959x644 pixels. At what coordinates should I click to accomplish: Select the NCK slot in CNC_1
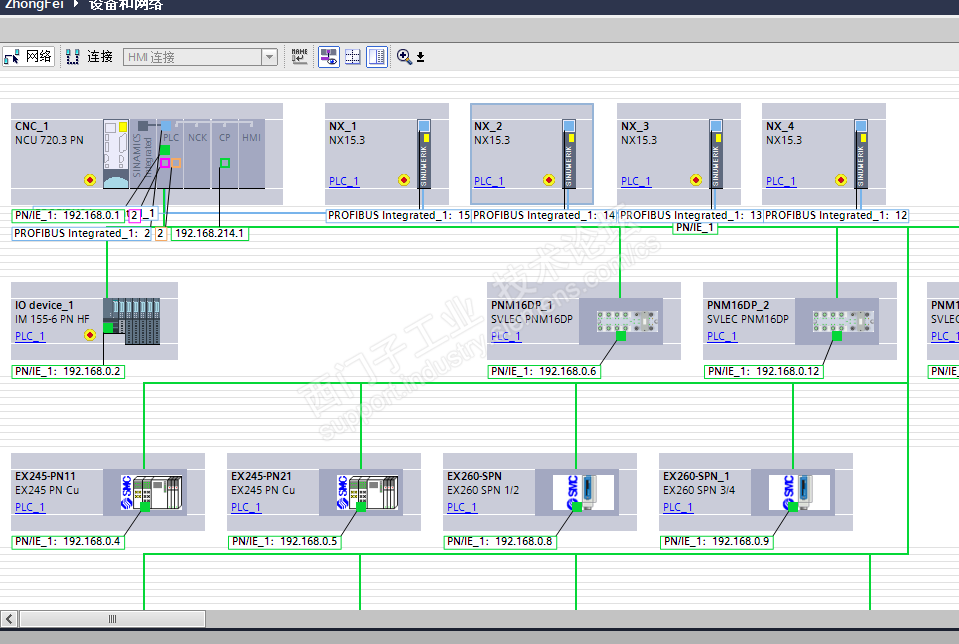[197, 154]
